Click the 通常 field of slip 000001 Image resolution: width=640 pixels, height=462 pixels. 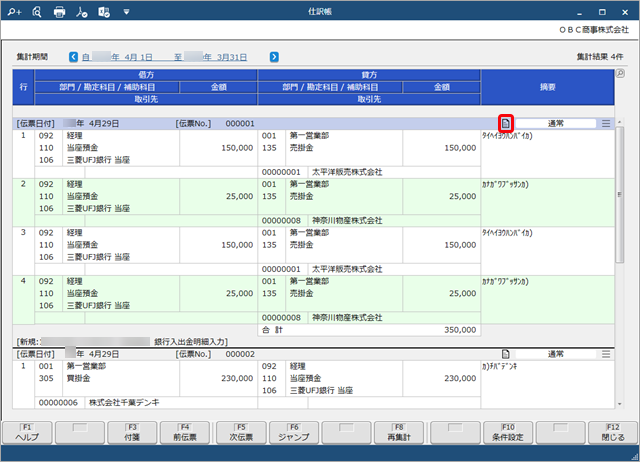(556, 123)
